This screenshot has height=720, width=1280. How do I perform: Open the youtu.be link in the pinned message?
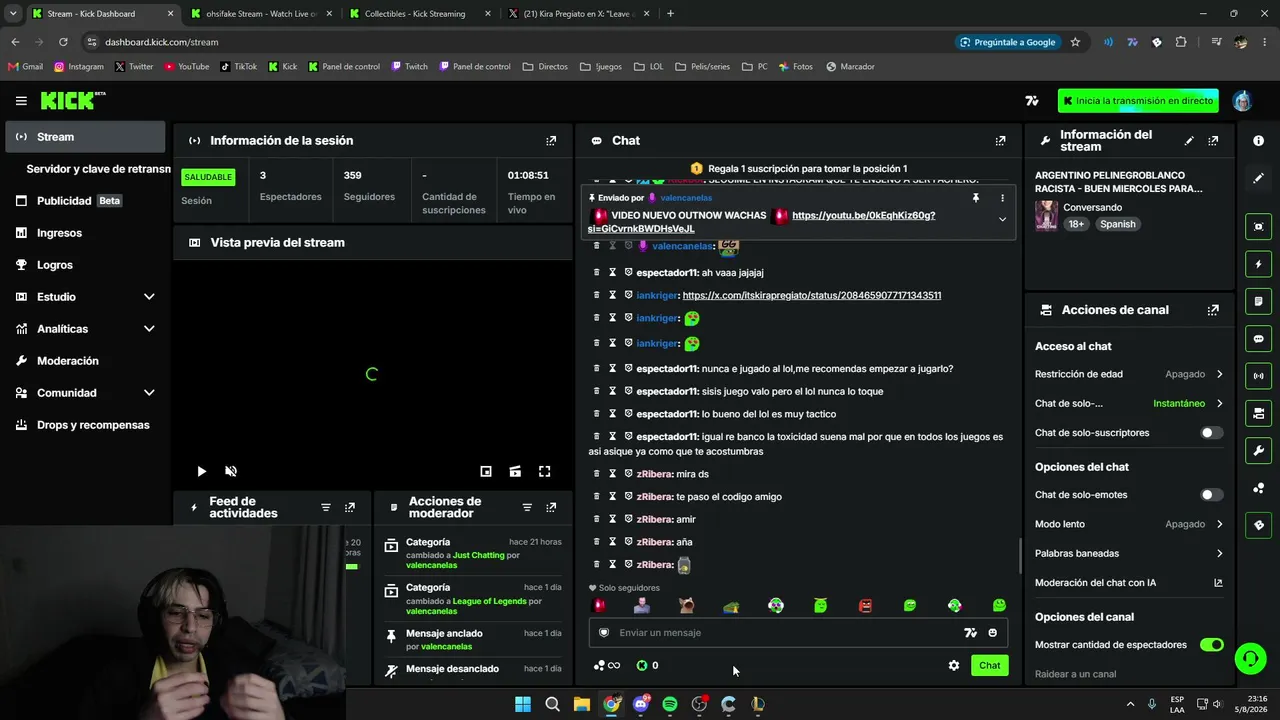tap(762, 222)
